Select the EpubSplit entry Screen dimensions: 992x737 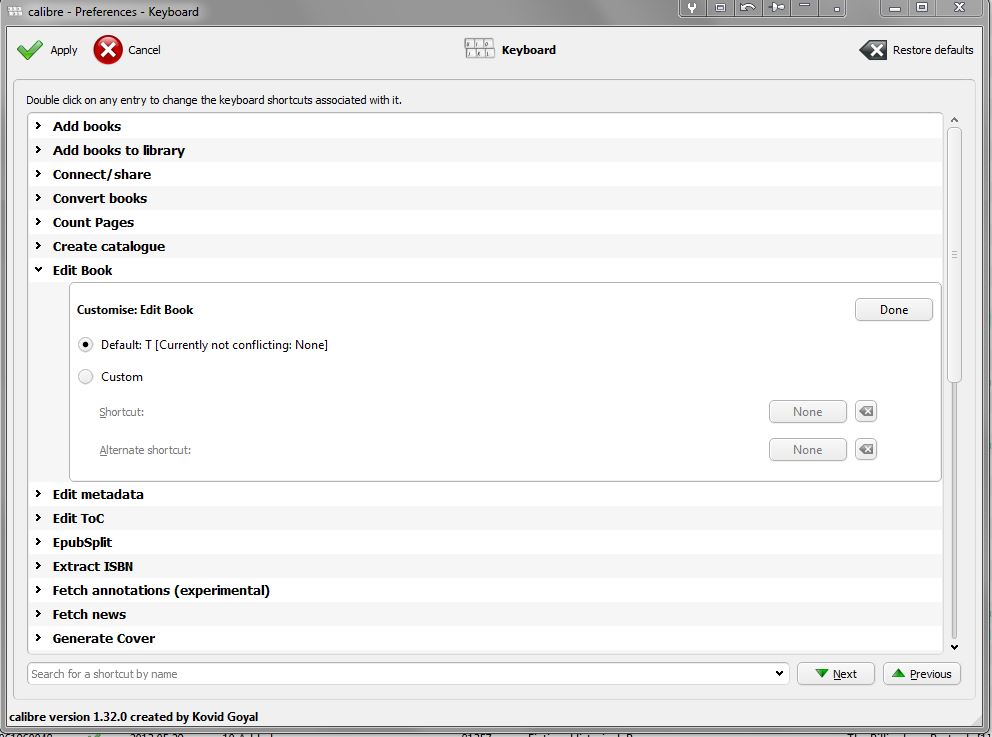82,543
